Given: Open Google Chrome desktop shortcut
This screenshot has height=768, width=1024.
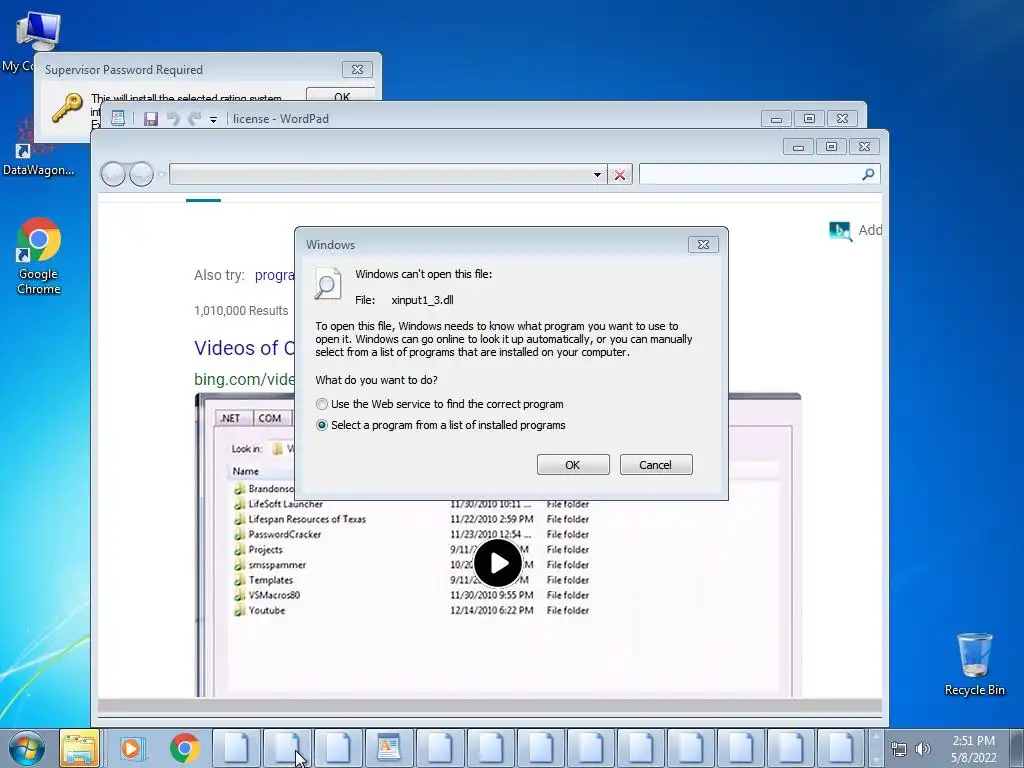Looking at the screenshot, I should click(39, 256).
